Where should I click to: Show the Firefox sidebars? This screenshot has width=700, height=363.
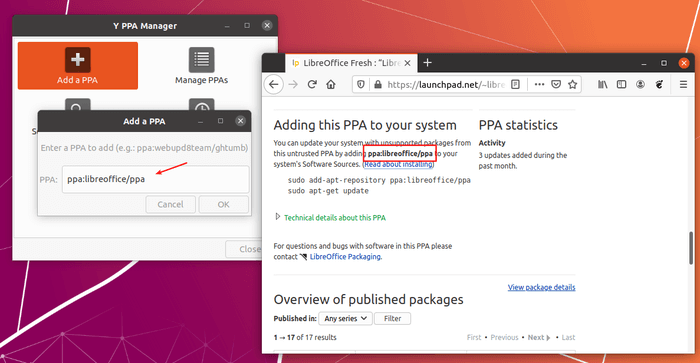click(621, 84)
